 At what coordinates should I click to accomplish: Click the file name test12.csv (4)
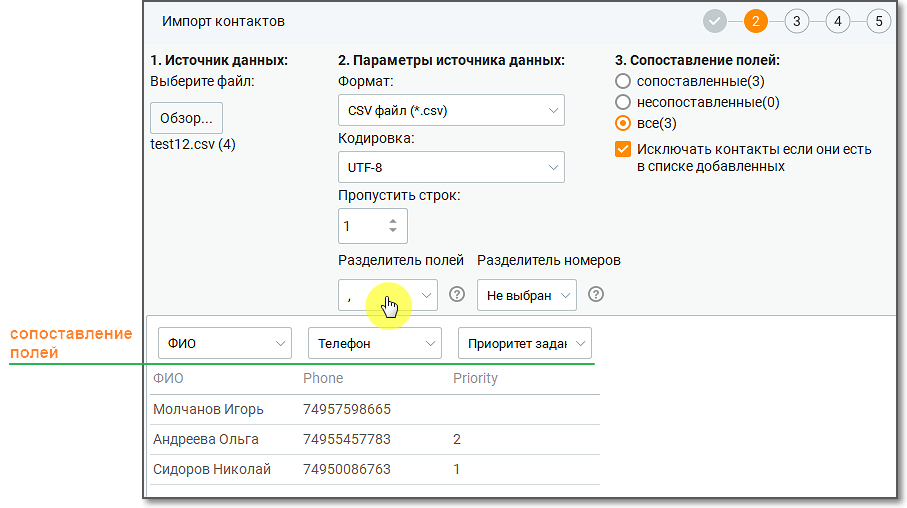pos(193,144)
